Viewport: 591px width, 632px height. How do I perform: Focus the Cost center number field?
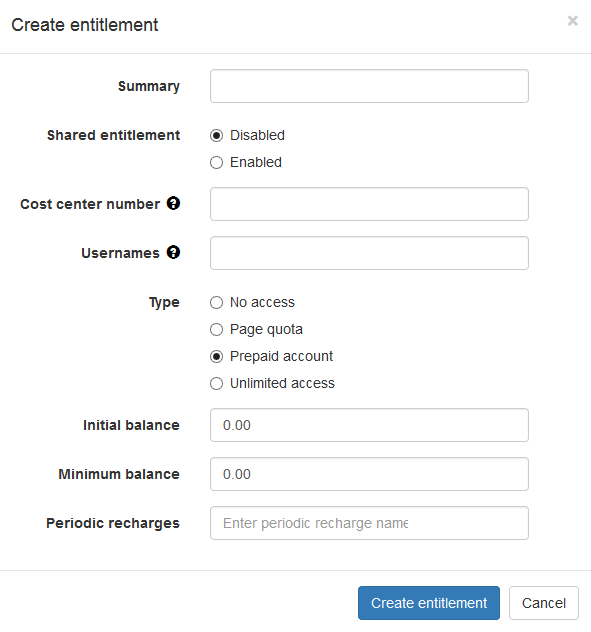click(x=369, y=204)
